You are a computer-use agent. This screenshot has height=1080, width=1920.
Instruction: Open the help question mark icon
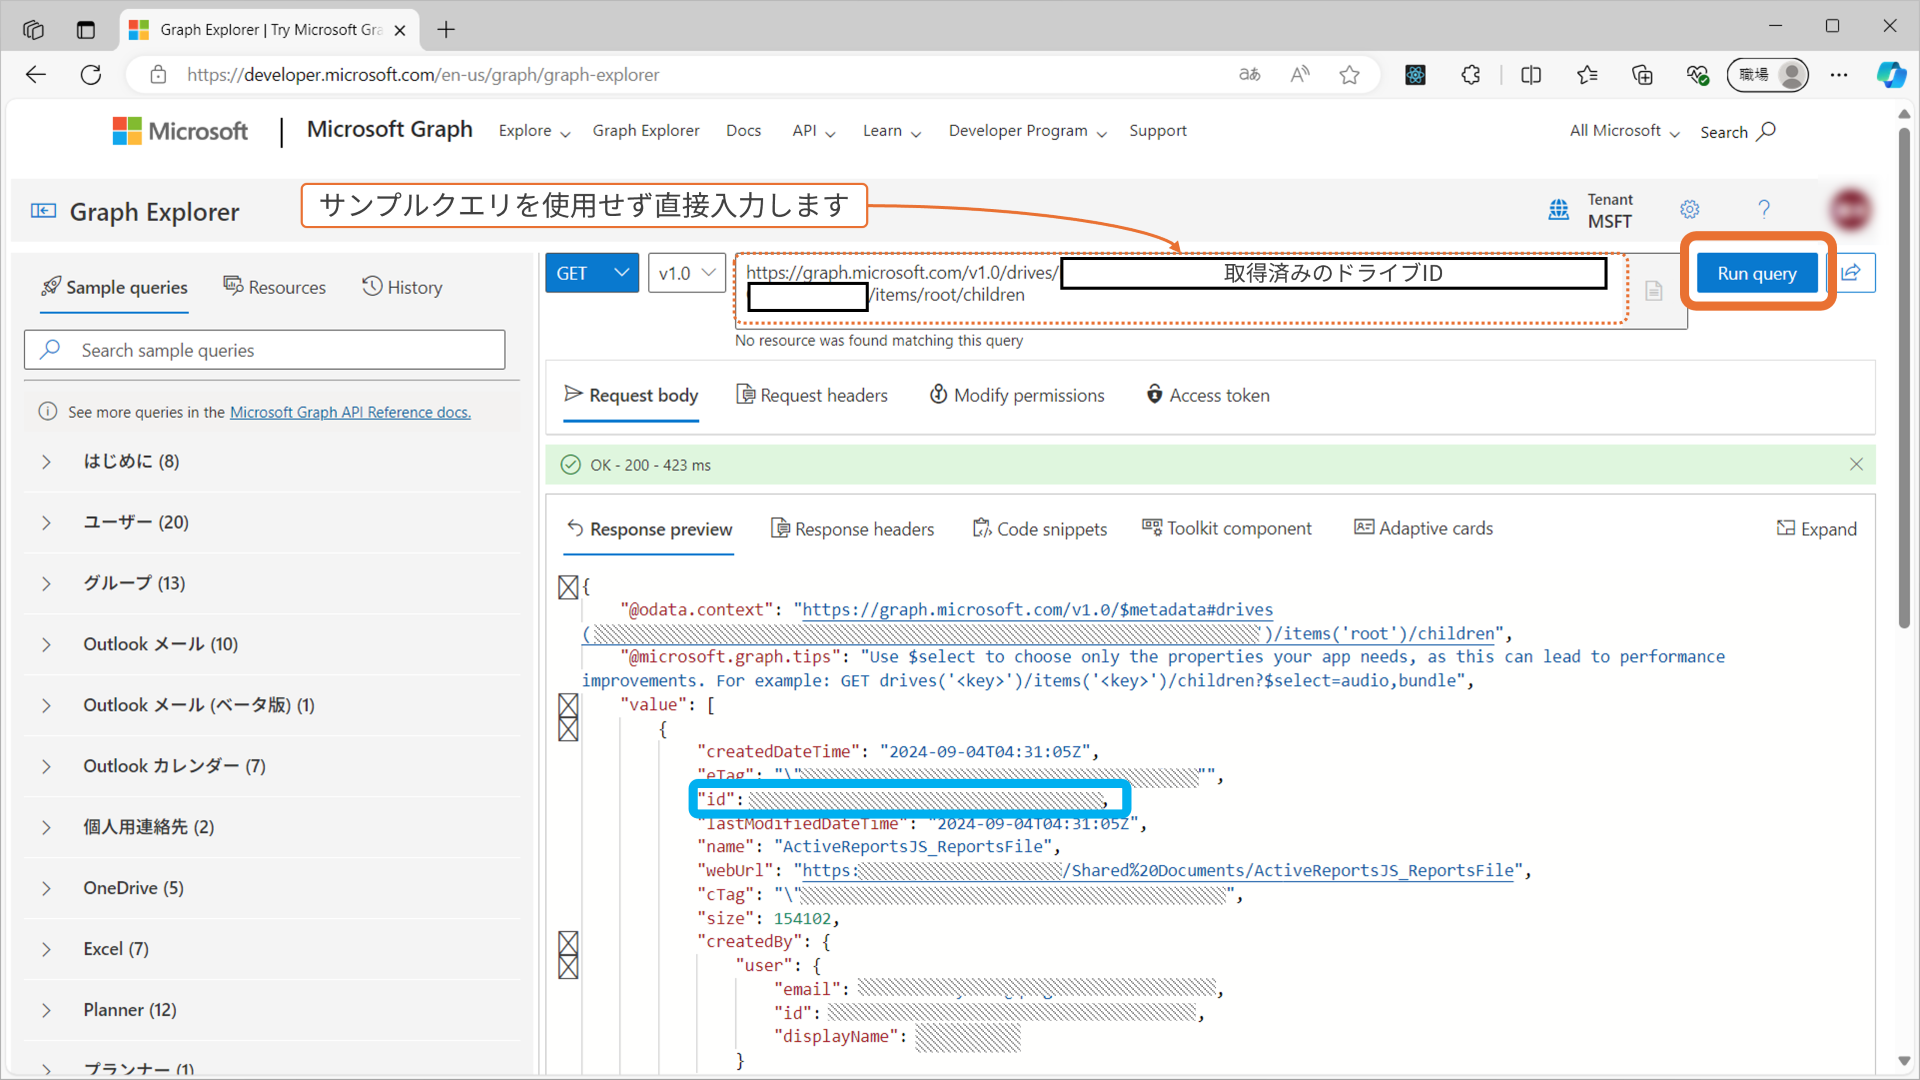(1764, 209)
